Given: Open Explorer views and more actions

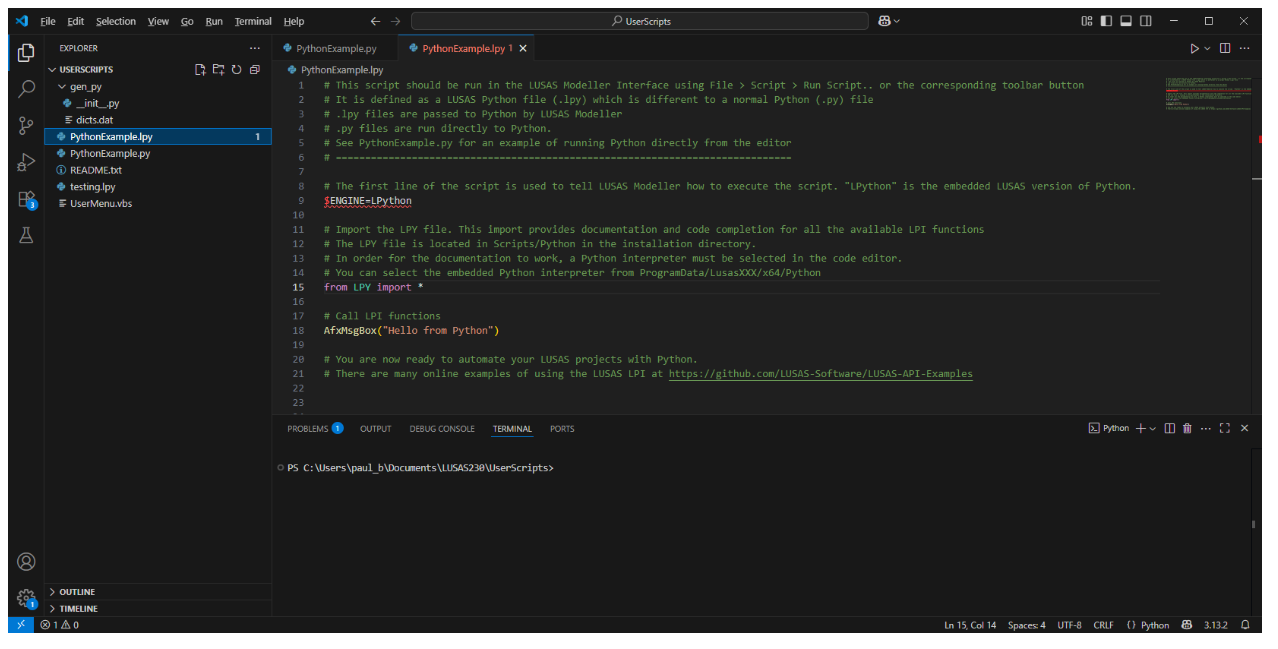Looking at the screenshot, I should (254, 48).
